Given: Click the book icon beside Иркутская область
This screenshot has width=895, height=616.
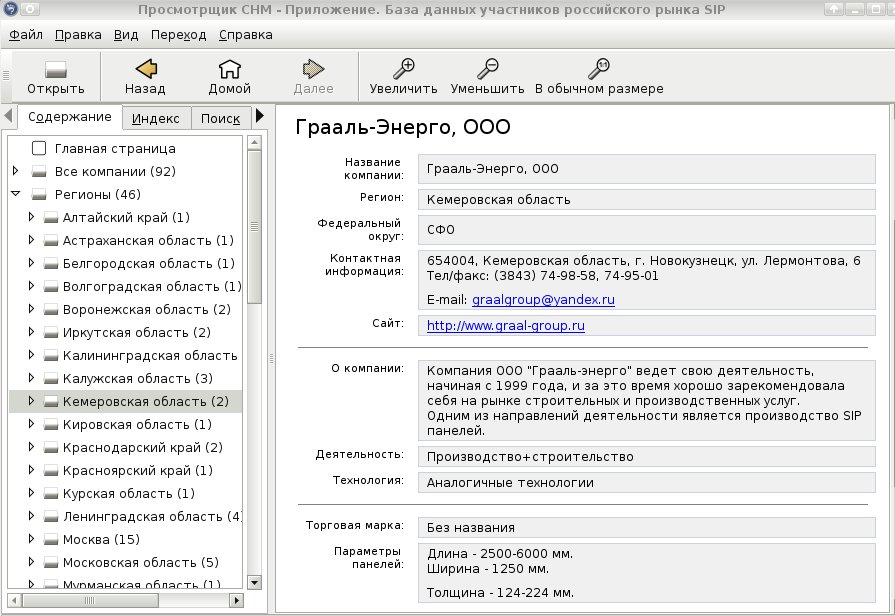Looking at the screenshot, I should pyautogui.click(x=51, y=332).
